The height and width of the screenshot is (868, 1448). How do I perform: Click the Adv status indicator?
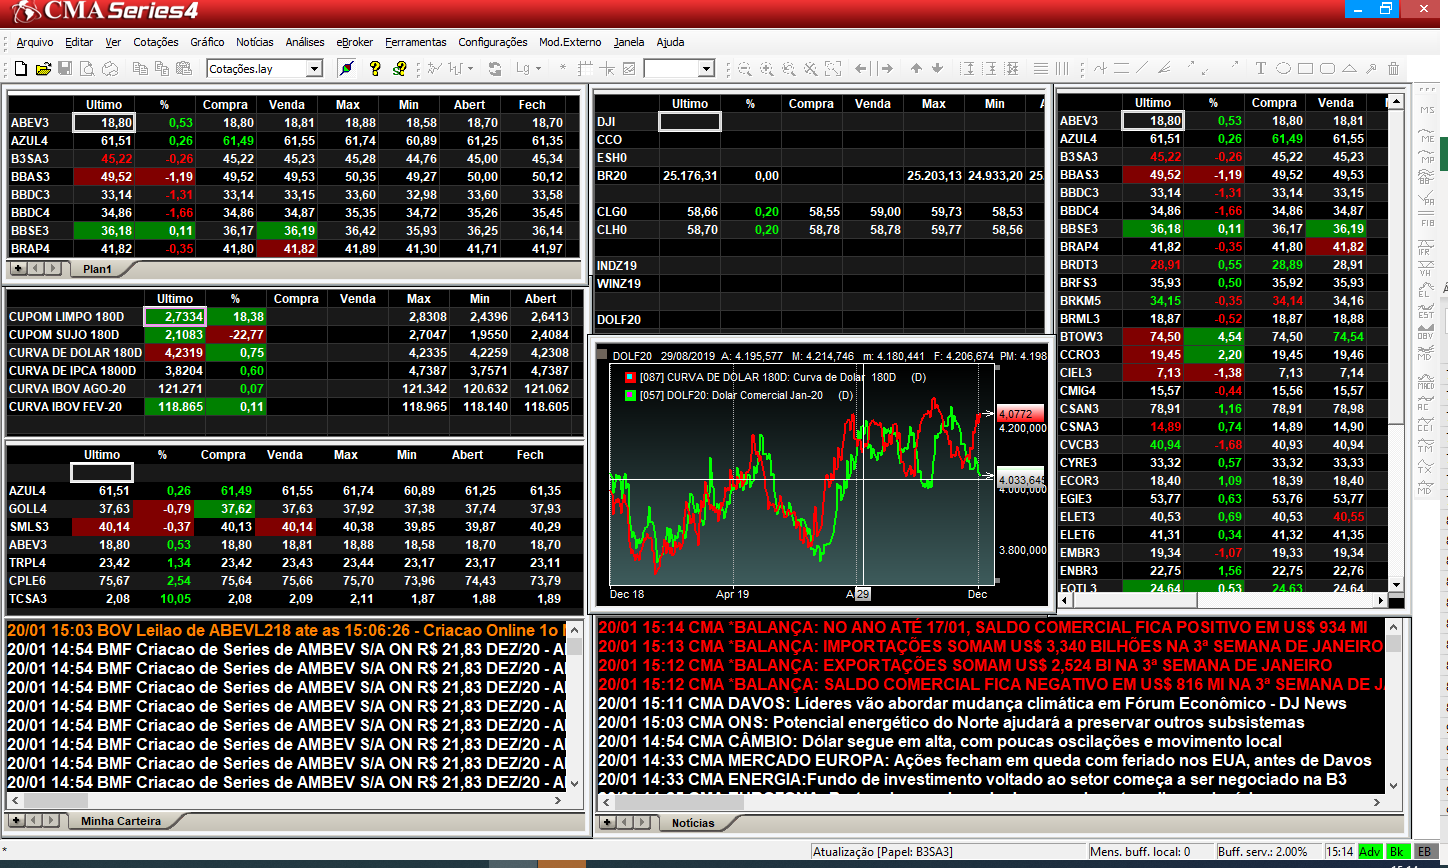point(1369,852)
